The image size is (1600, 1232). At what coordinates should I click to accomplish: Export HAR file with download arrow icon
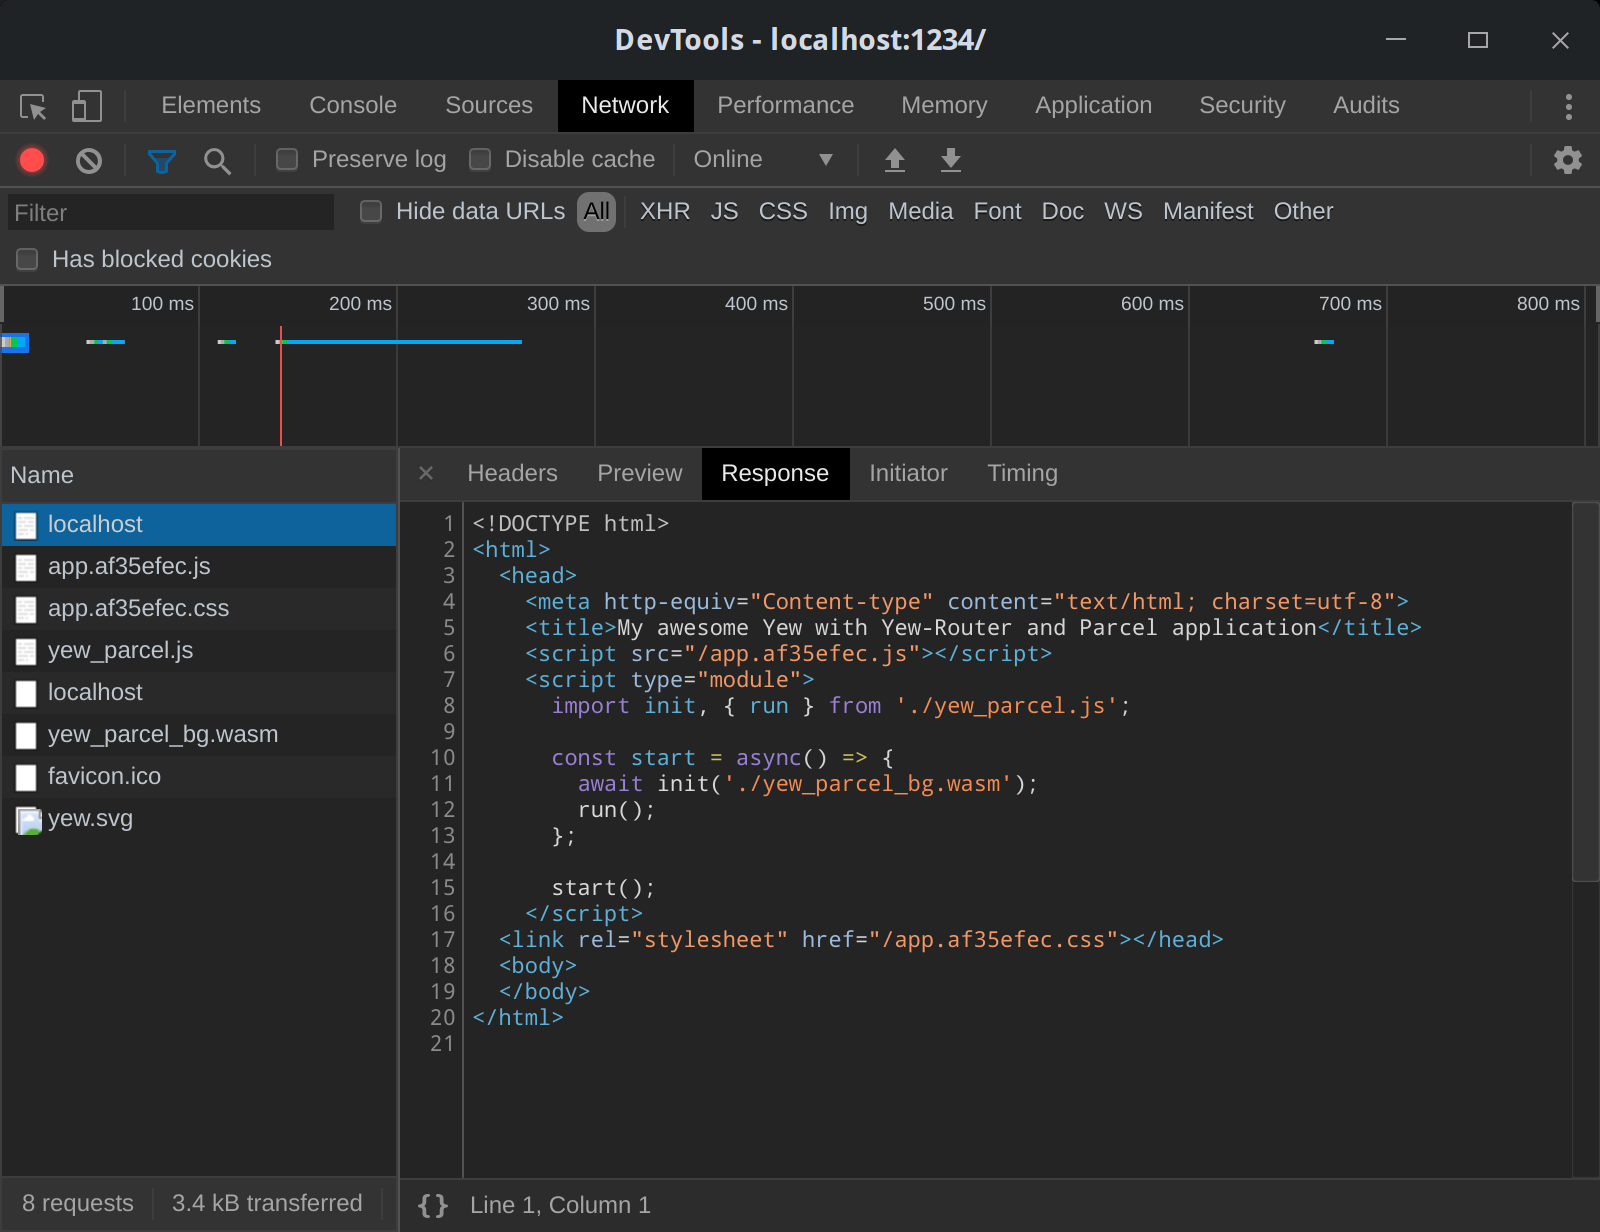[951, 160]
